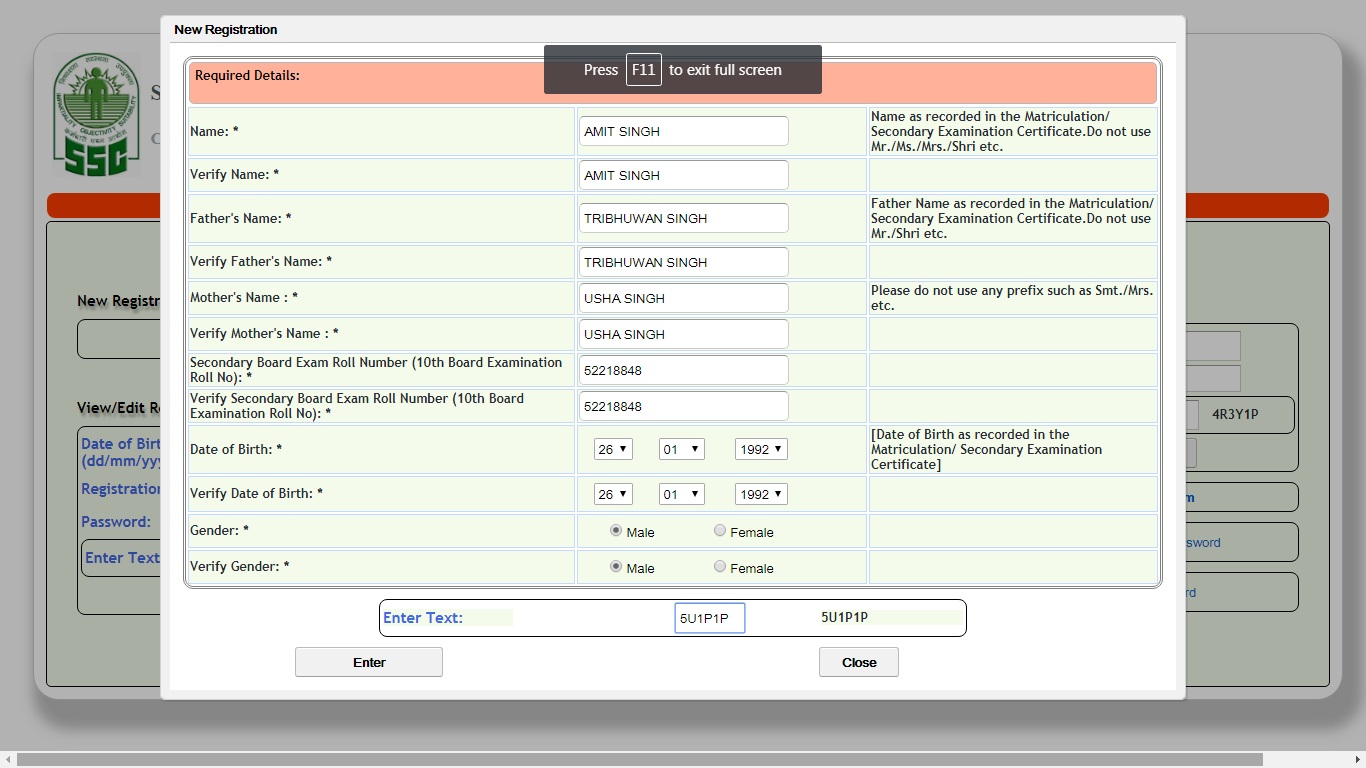Expand the day dropdown for Verify Date of Birth

(x=613, y=494)
